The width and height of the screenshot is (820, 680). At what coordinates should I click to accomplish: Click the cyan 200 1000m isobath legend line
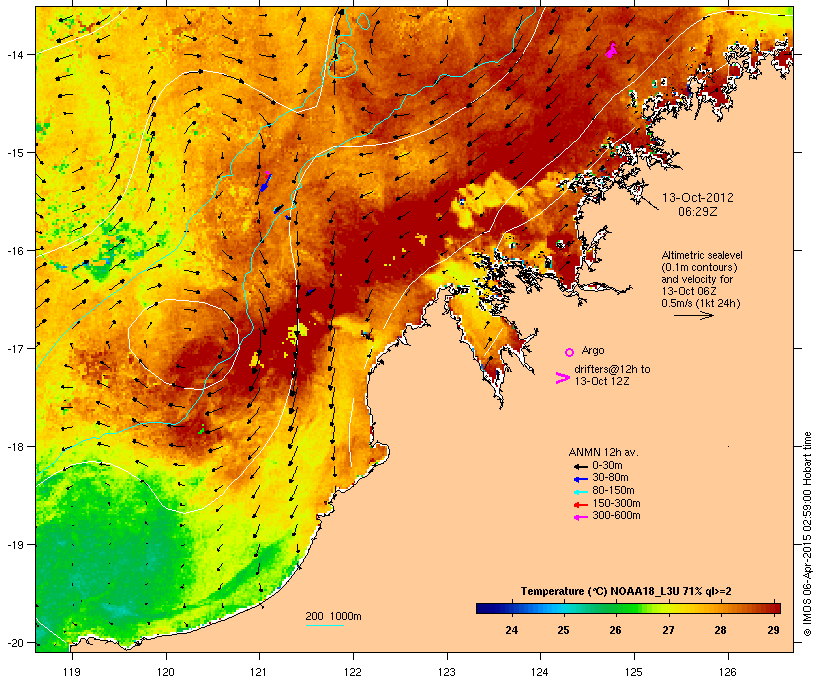pos(325,625)
